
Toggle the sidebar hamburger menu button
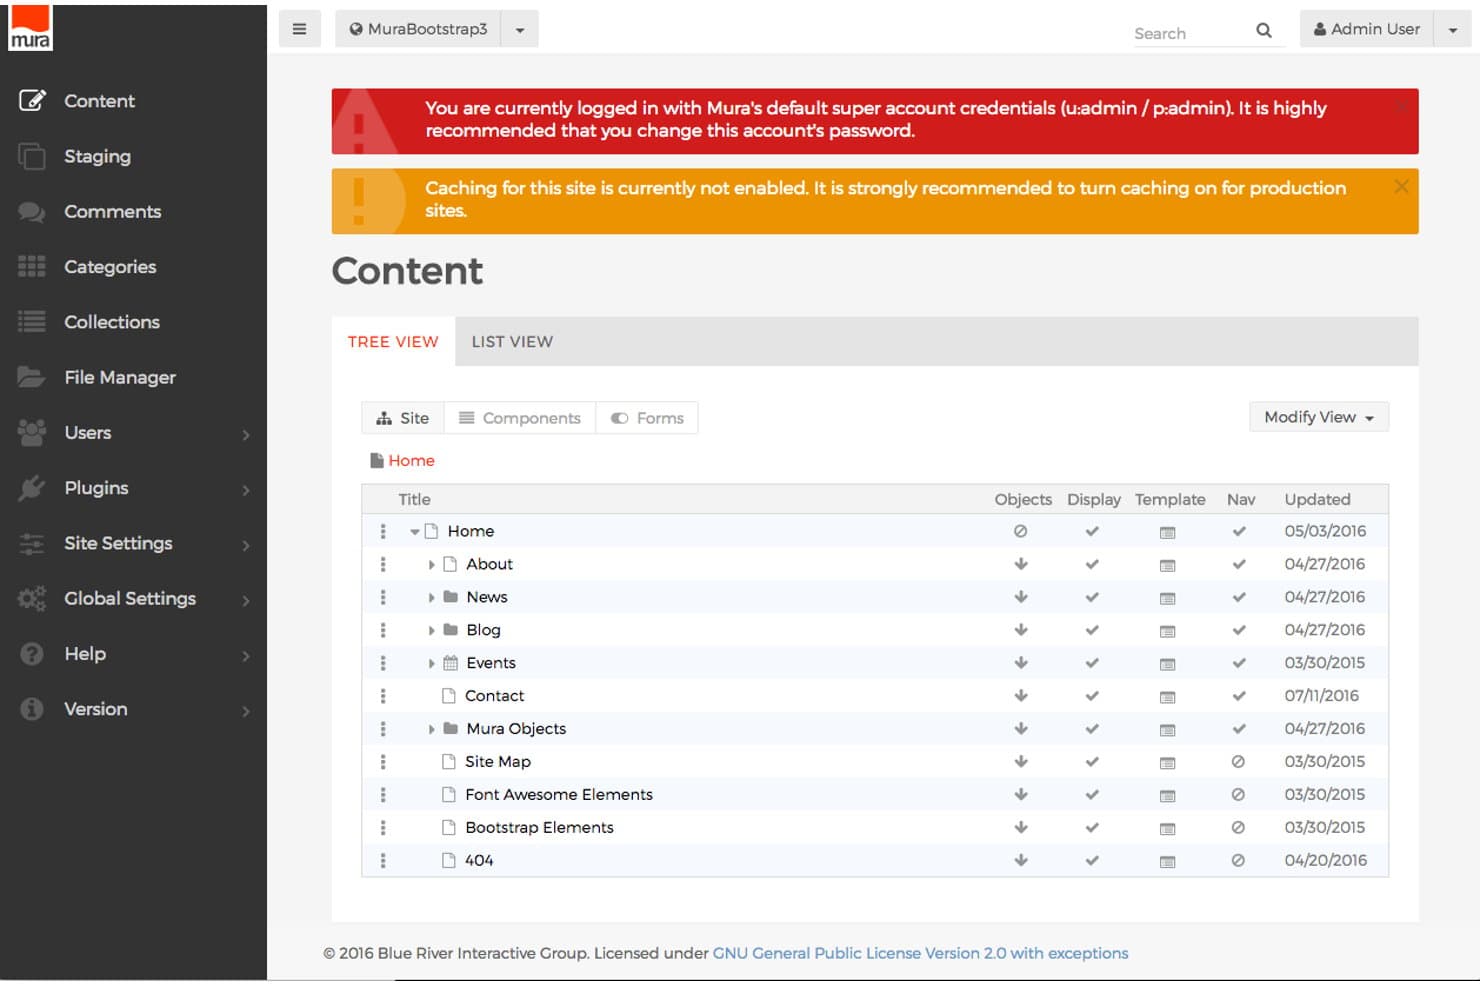tap(299, 29)
